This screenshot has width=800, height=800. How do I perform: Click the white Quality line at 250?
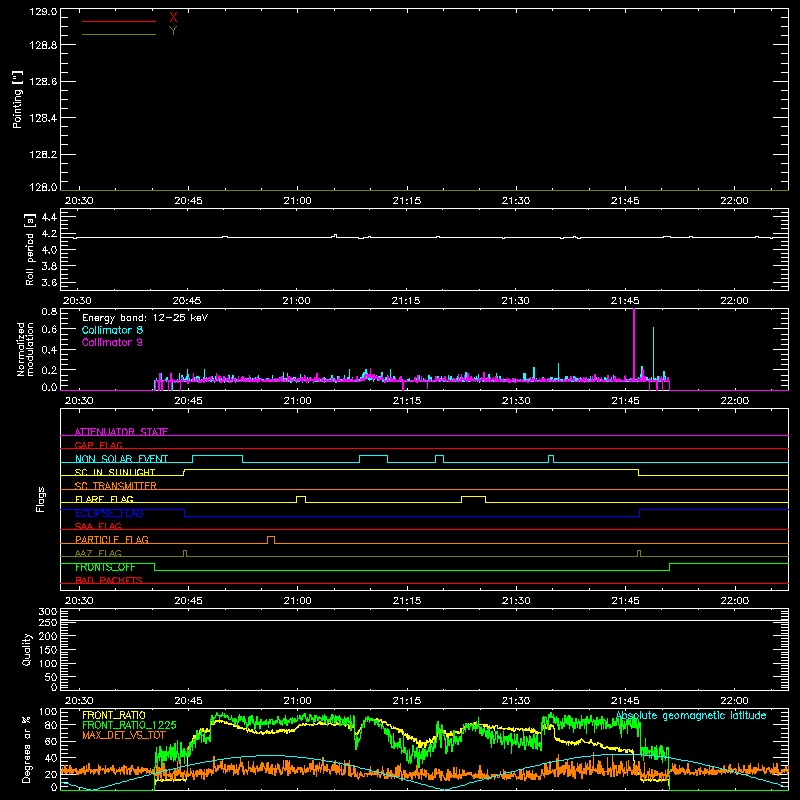pos(424,620)
